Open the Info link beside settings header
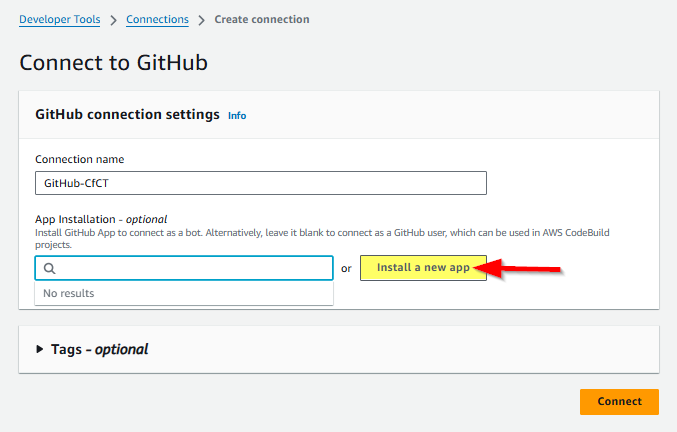This screenshot has width=677, height=432. click(237, 116)
